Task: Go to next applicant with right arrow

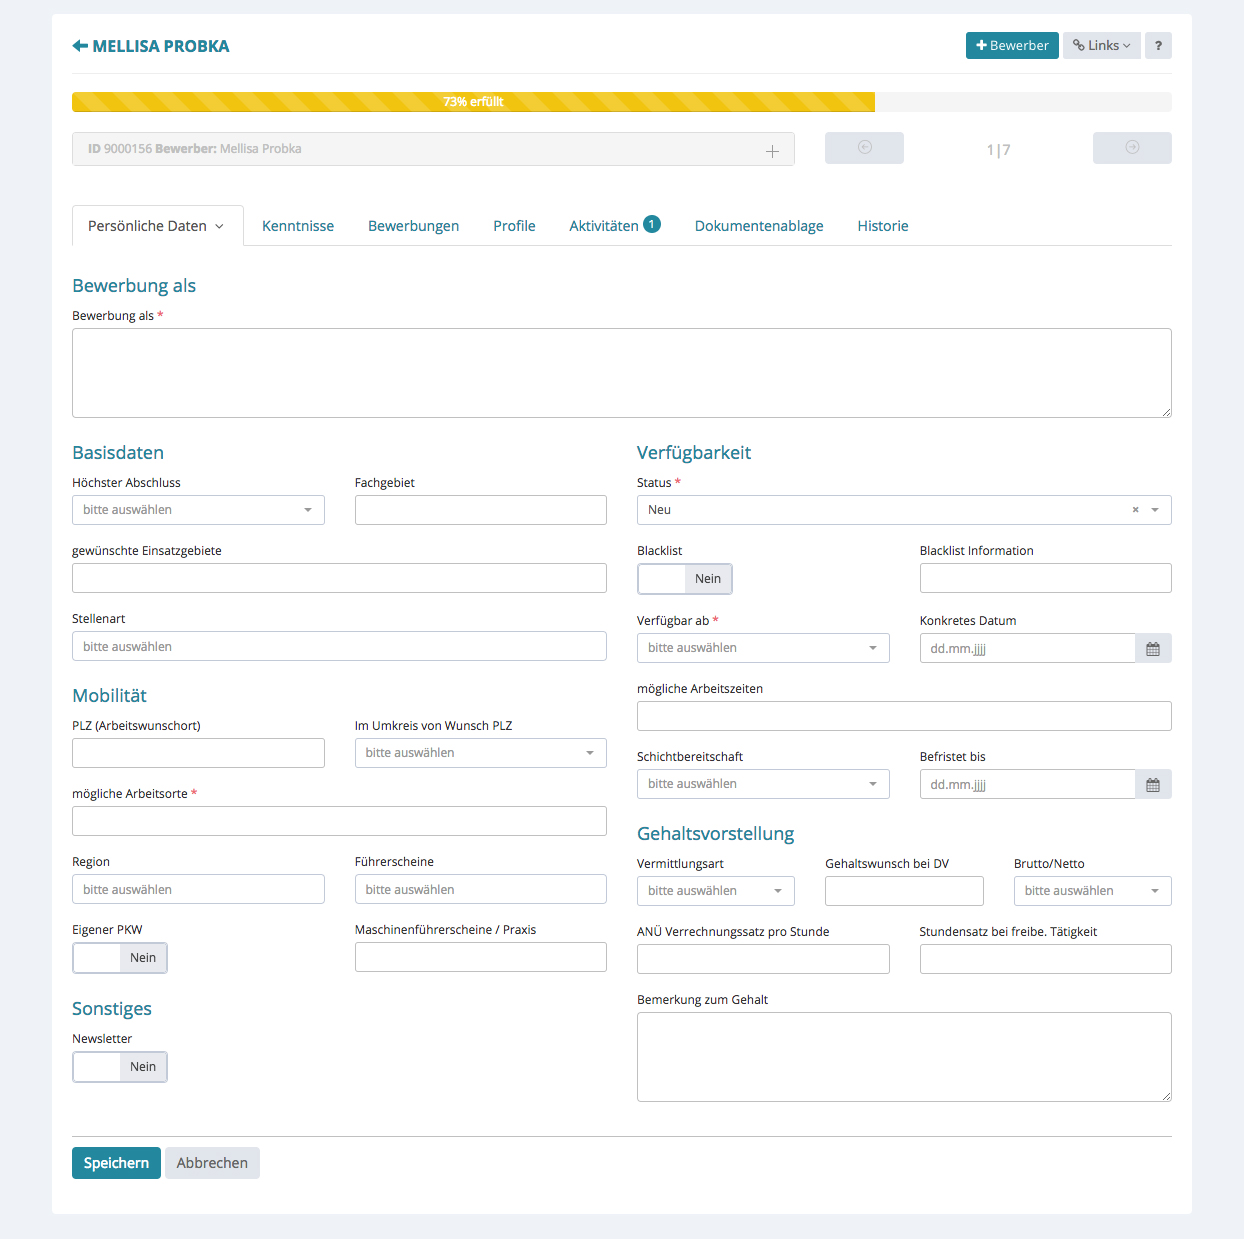Action: (1132, 148)
